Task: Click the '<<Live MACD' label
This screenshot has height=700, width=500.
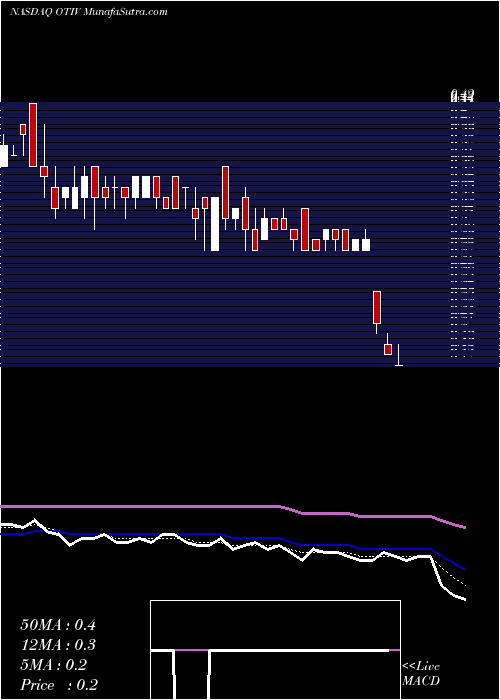Action: (x=421, y=674)
